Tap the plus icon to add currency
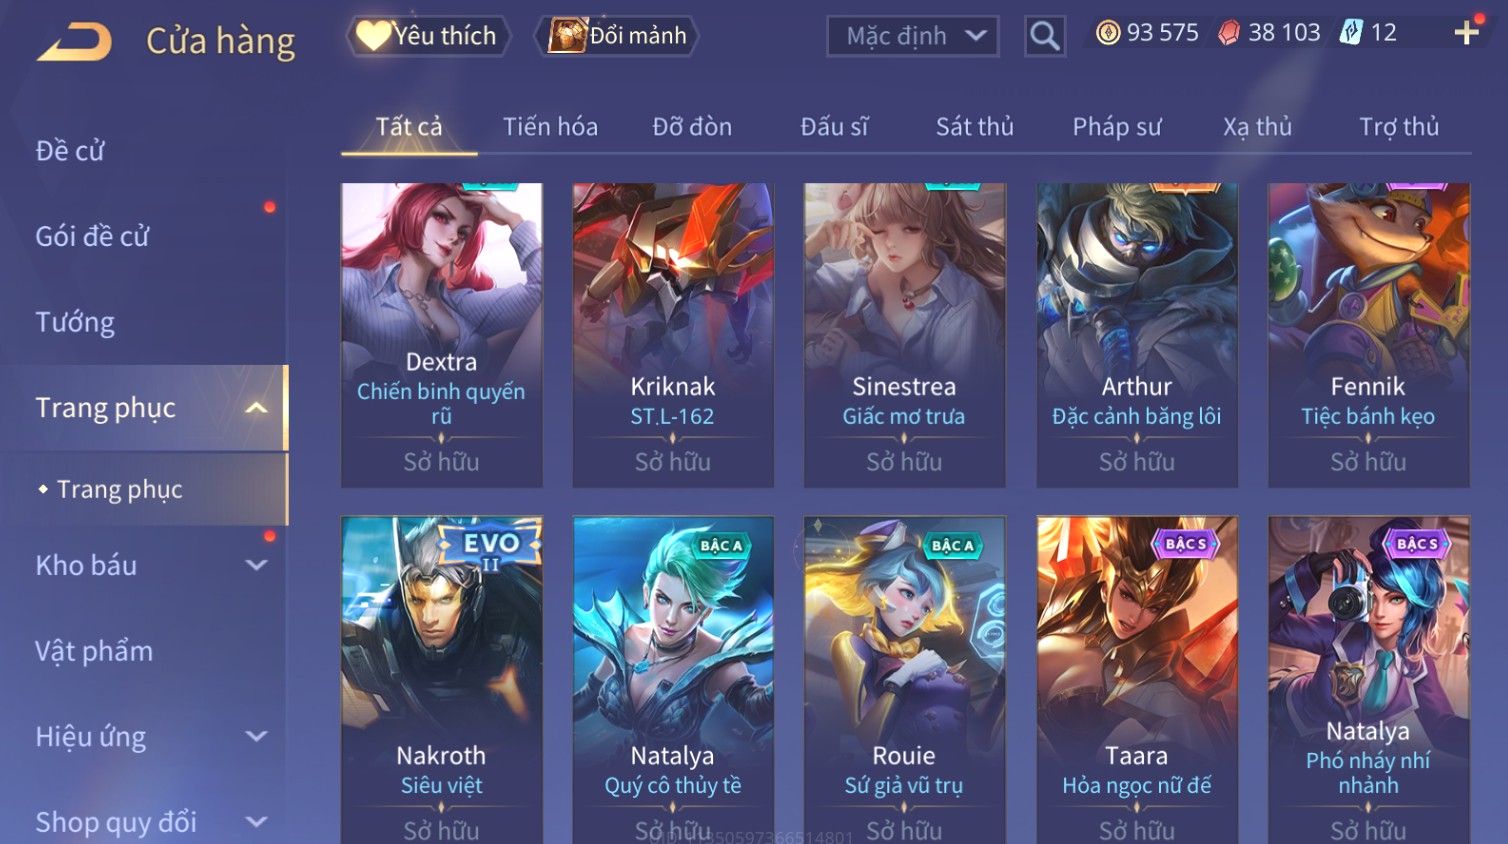1508x844 pixels. click(x=1466, y=33)
